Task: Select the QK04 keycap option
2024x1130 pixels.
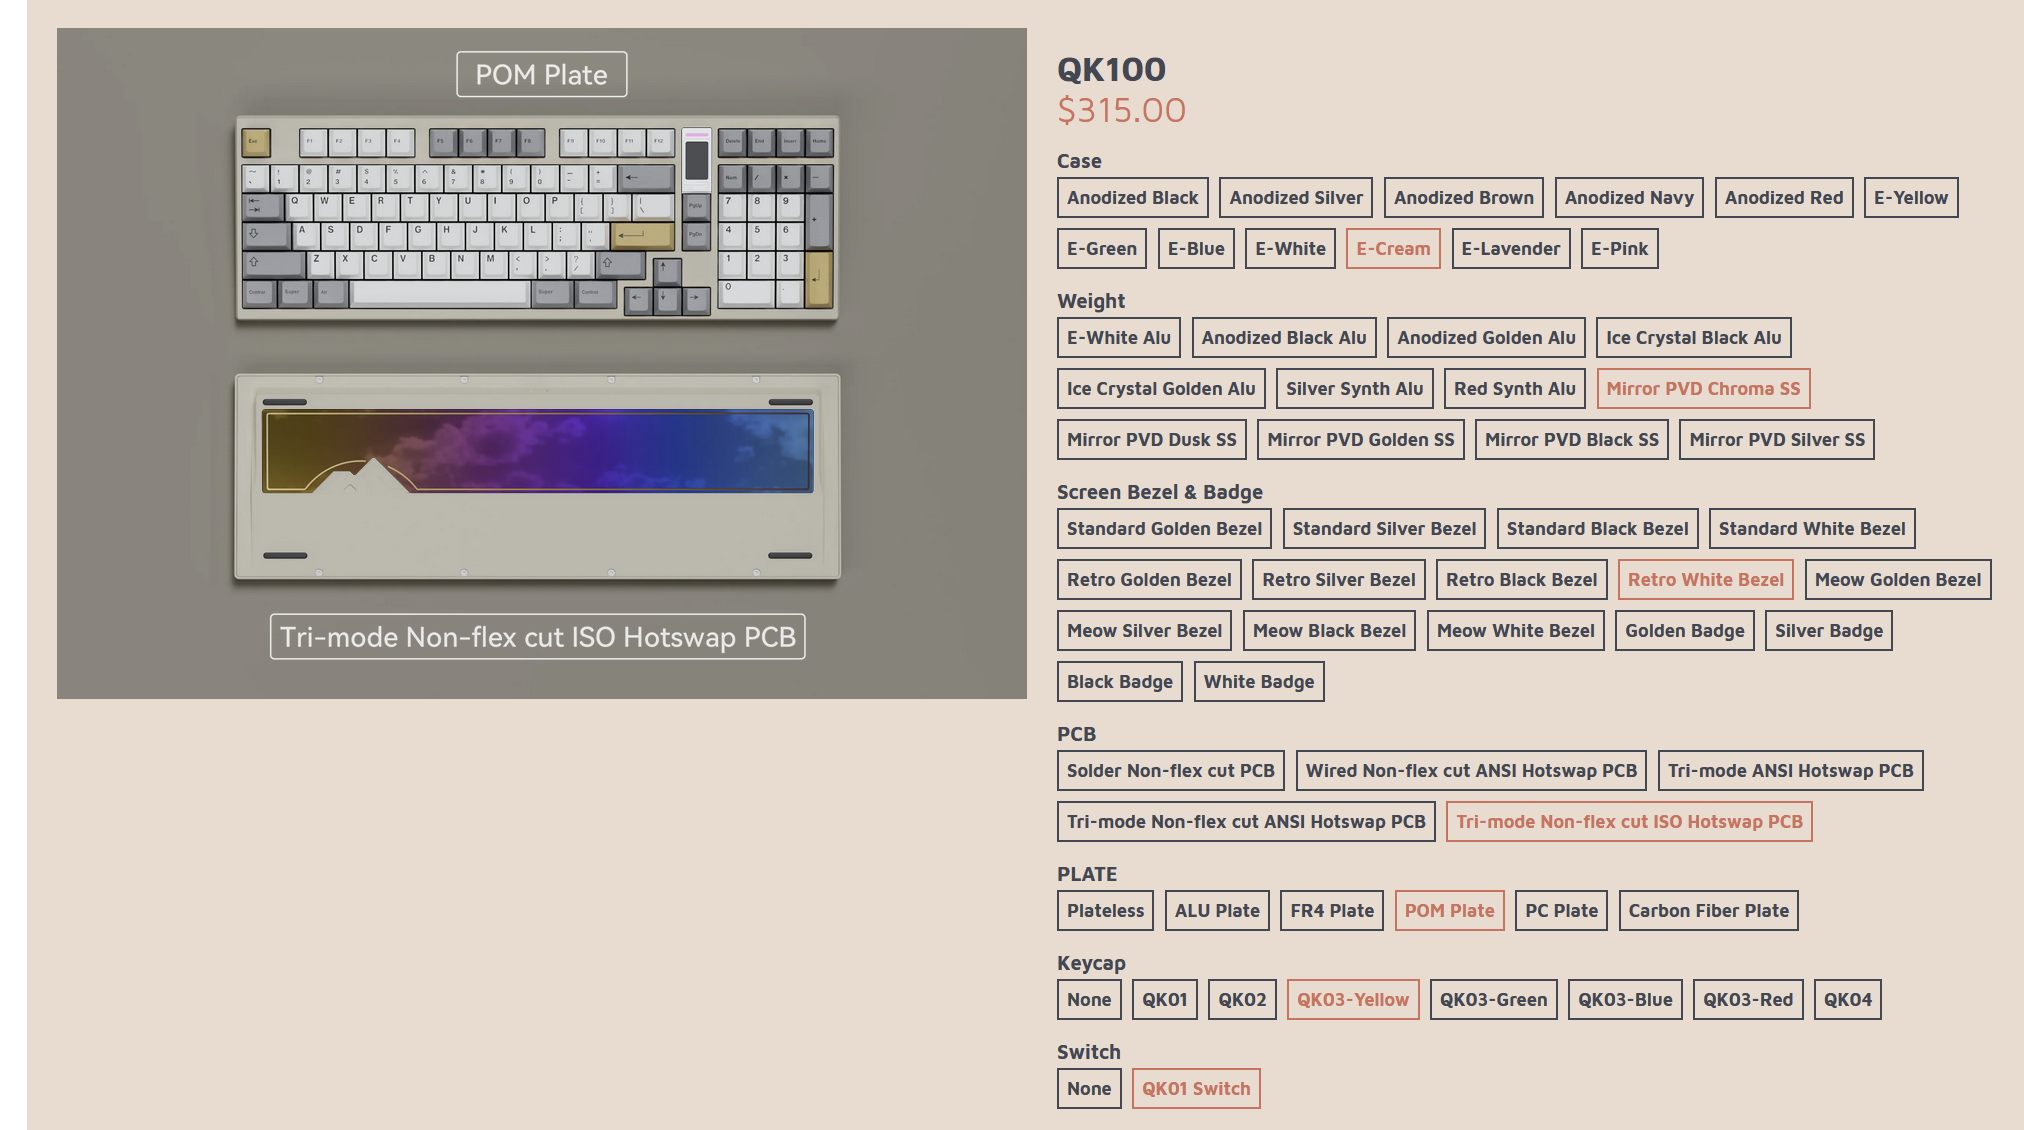Action: click(1846, 1000)
